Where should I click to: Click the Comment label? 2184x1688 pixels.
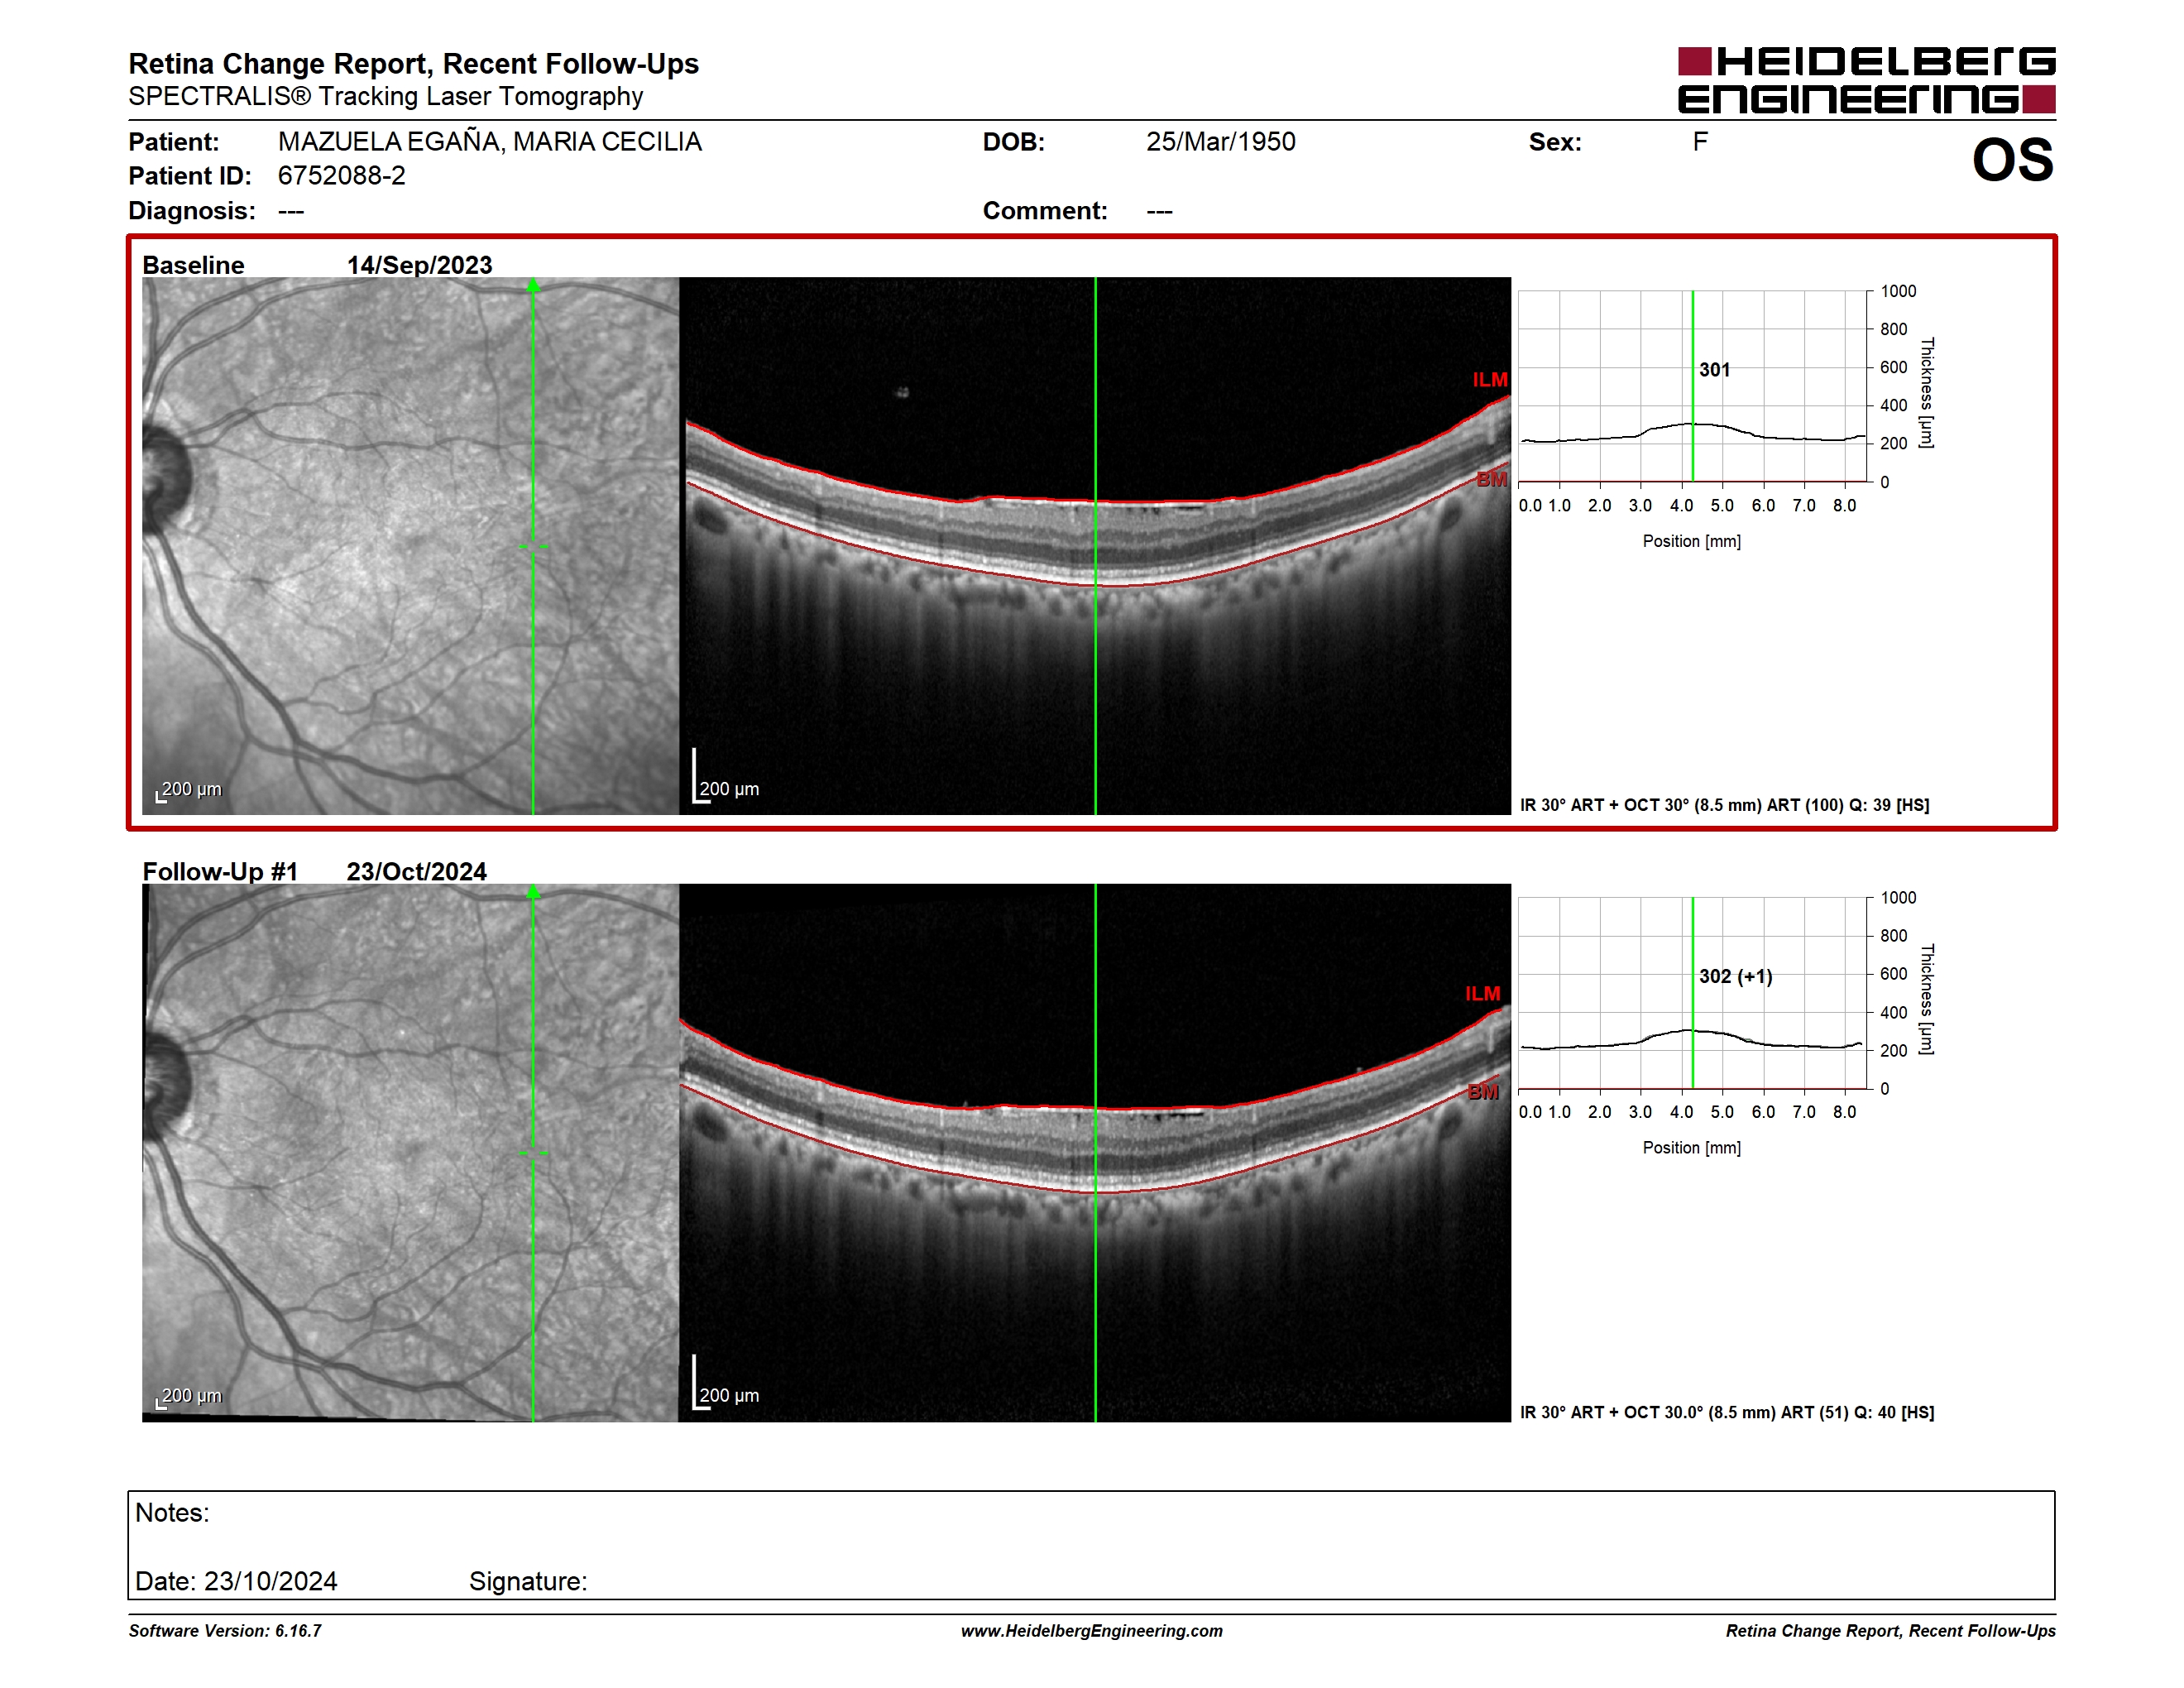(1045, 211)
